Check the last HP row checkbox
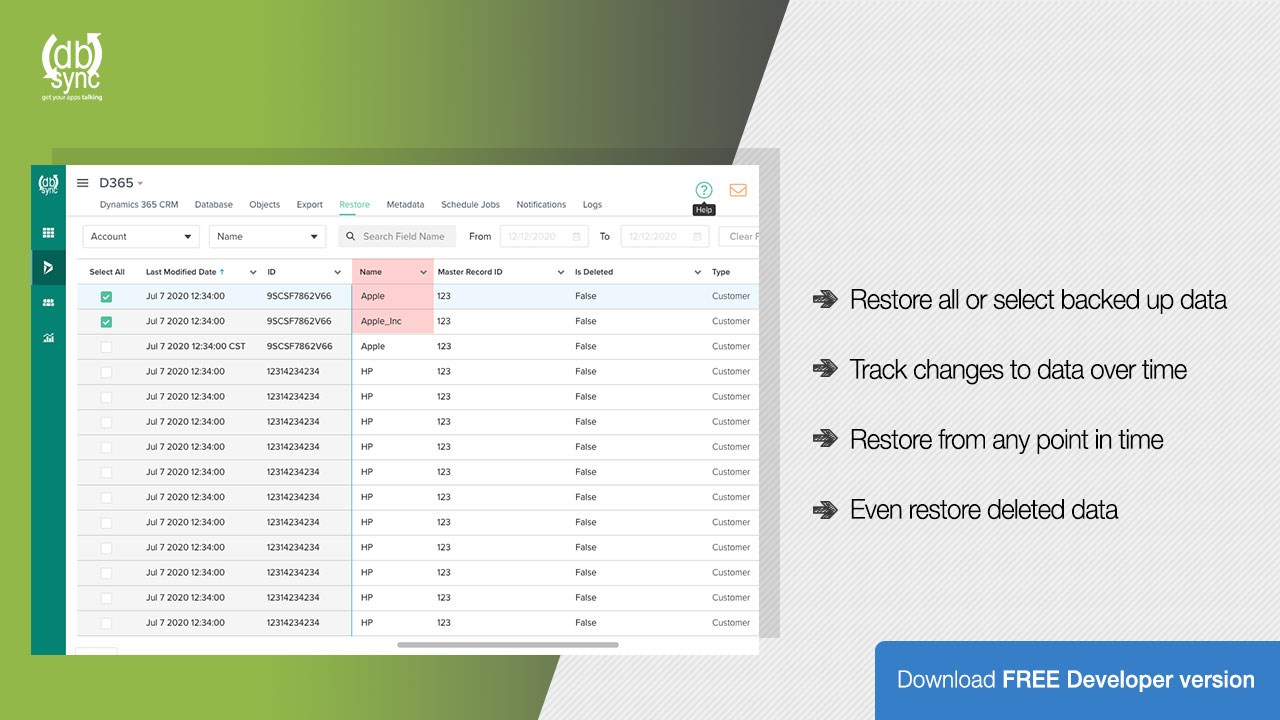The height and width of the screenshot is (720, 1280). pyautogui.click(x=106, y=623)
